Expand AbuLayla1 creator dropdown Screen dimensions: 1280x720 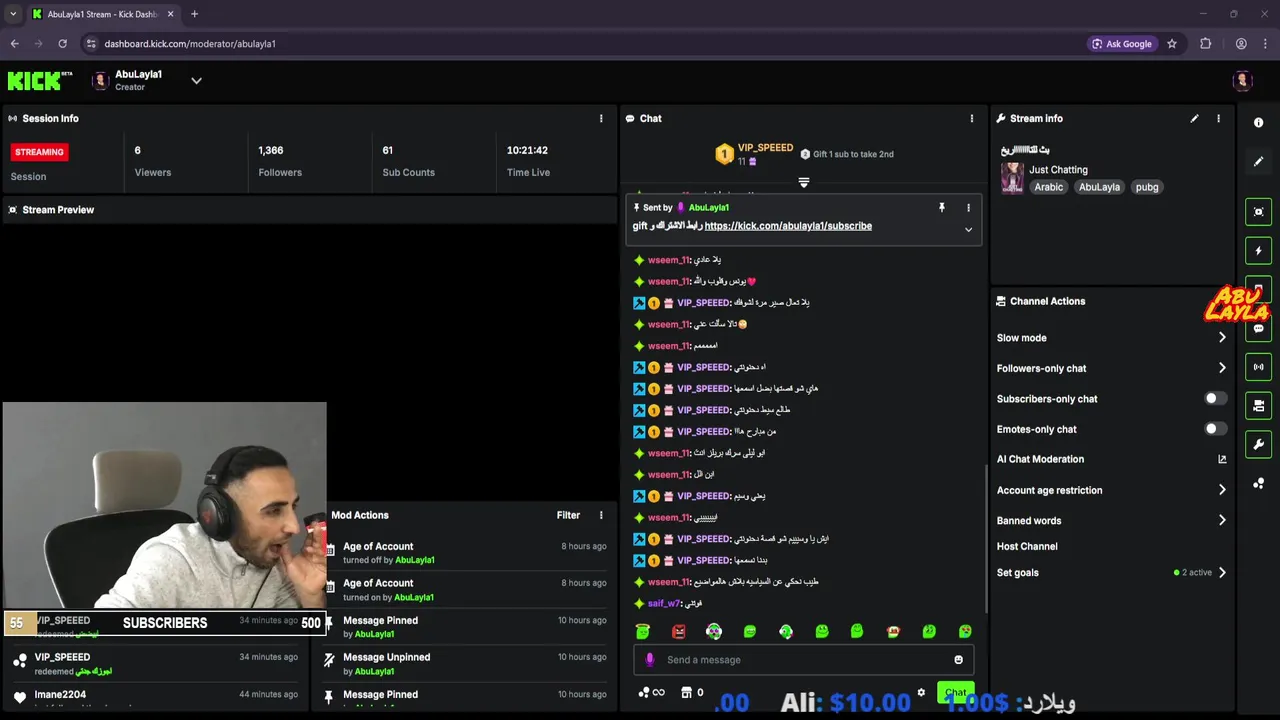[196, 81]
